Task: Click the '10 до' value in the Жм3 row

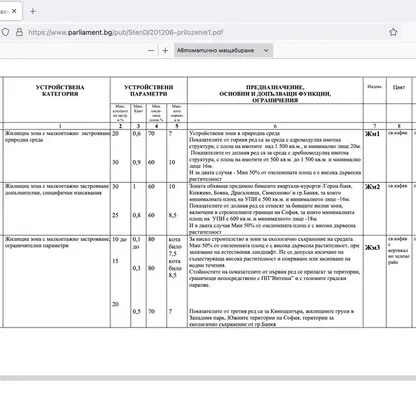Action: (120, 239)
